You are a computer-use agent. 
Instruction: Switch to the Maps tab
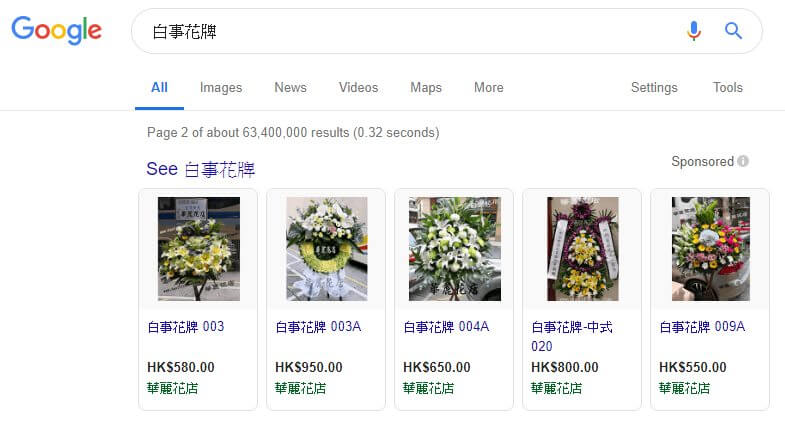coord(426,88)
